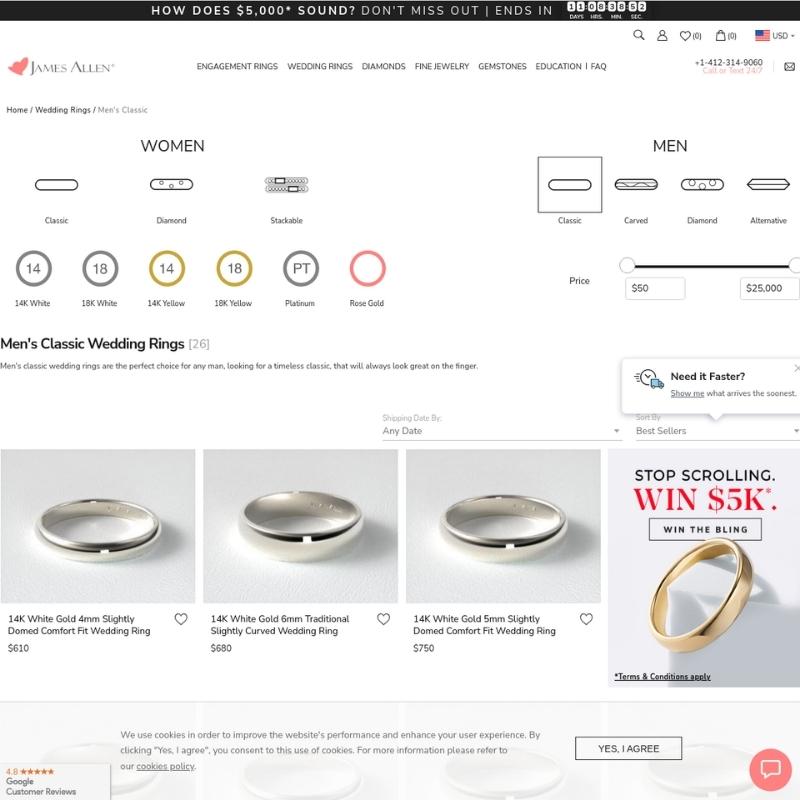The image size is (800, 800).
Task: Click the minimum price input field
Action: coord(655,288)
